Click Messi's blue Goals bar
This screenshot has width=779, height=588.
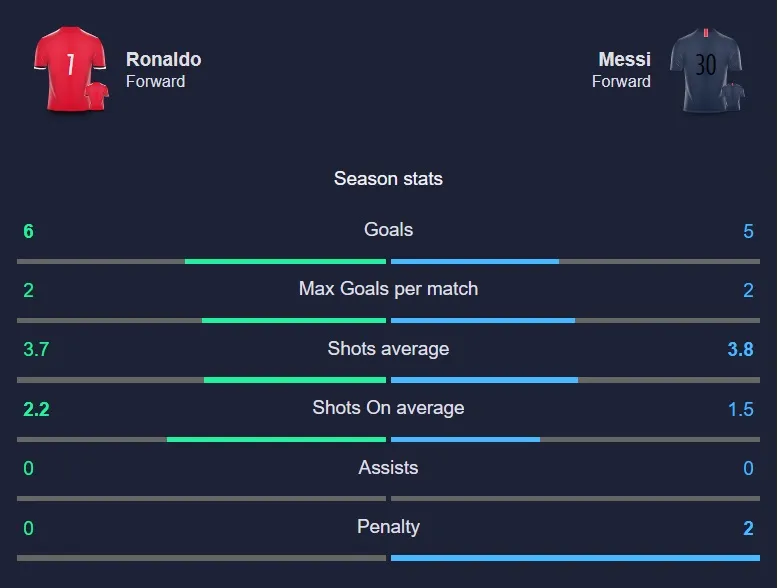point(475,261)
